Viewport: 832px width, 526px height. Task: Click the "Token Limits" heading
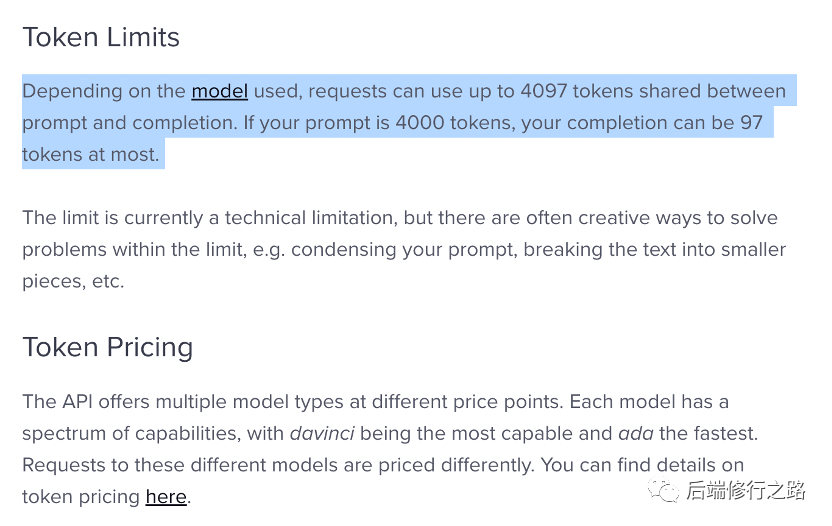pos(101,37)
